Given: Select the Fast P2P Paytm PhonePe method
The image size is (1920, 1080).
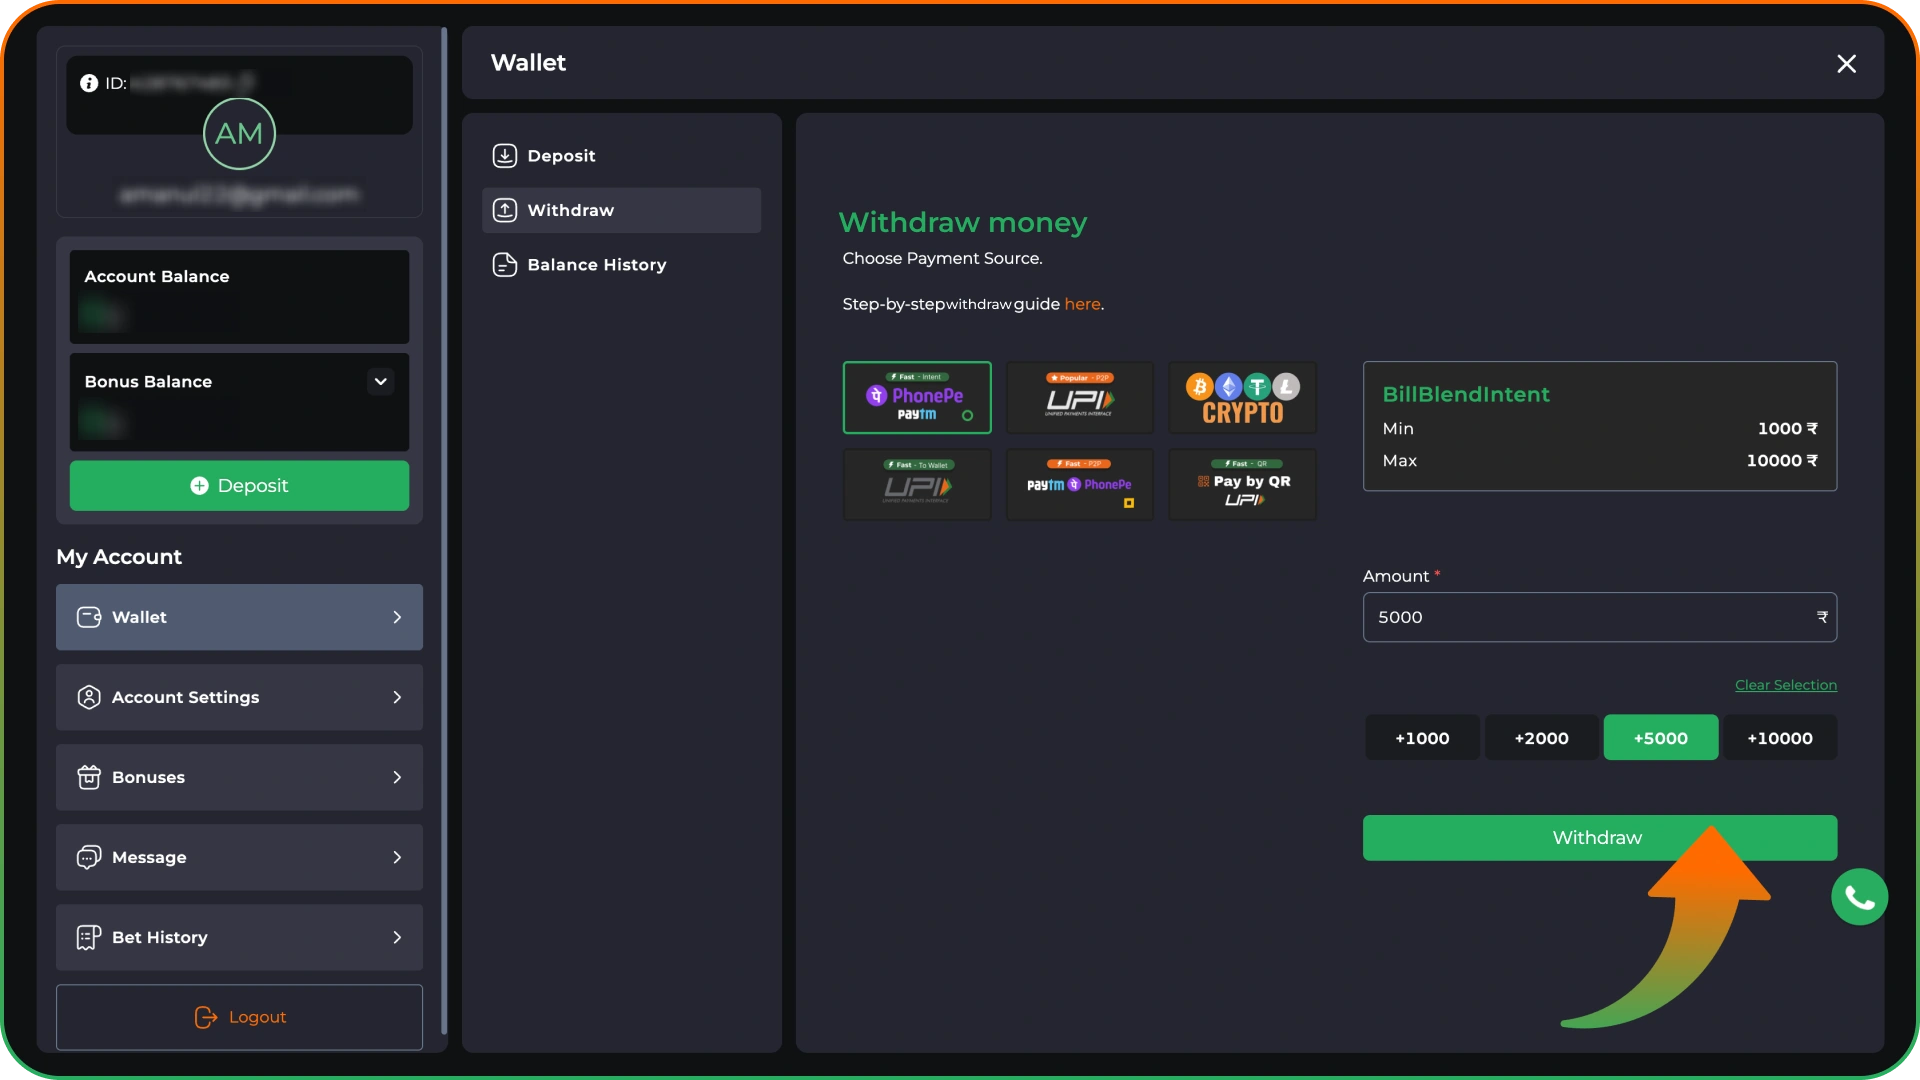Looking at the screenshot, I should tap(1080, 484).
